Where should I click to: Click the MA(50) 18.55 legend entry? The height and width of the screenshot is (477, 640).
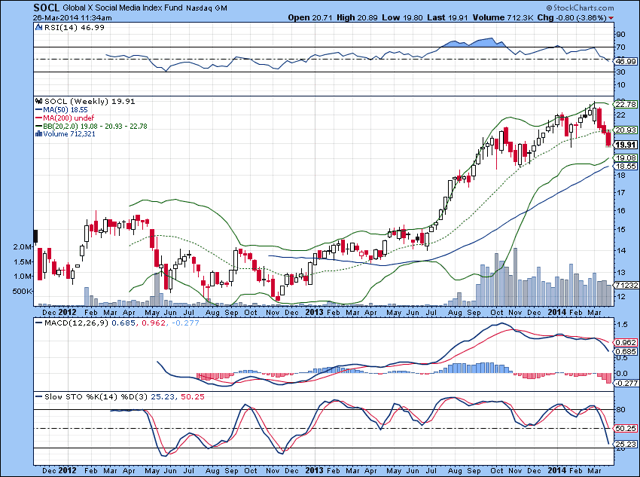tap(65, 110)
